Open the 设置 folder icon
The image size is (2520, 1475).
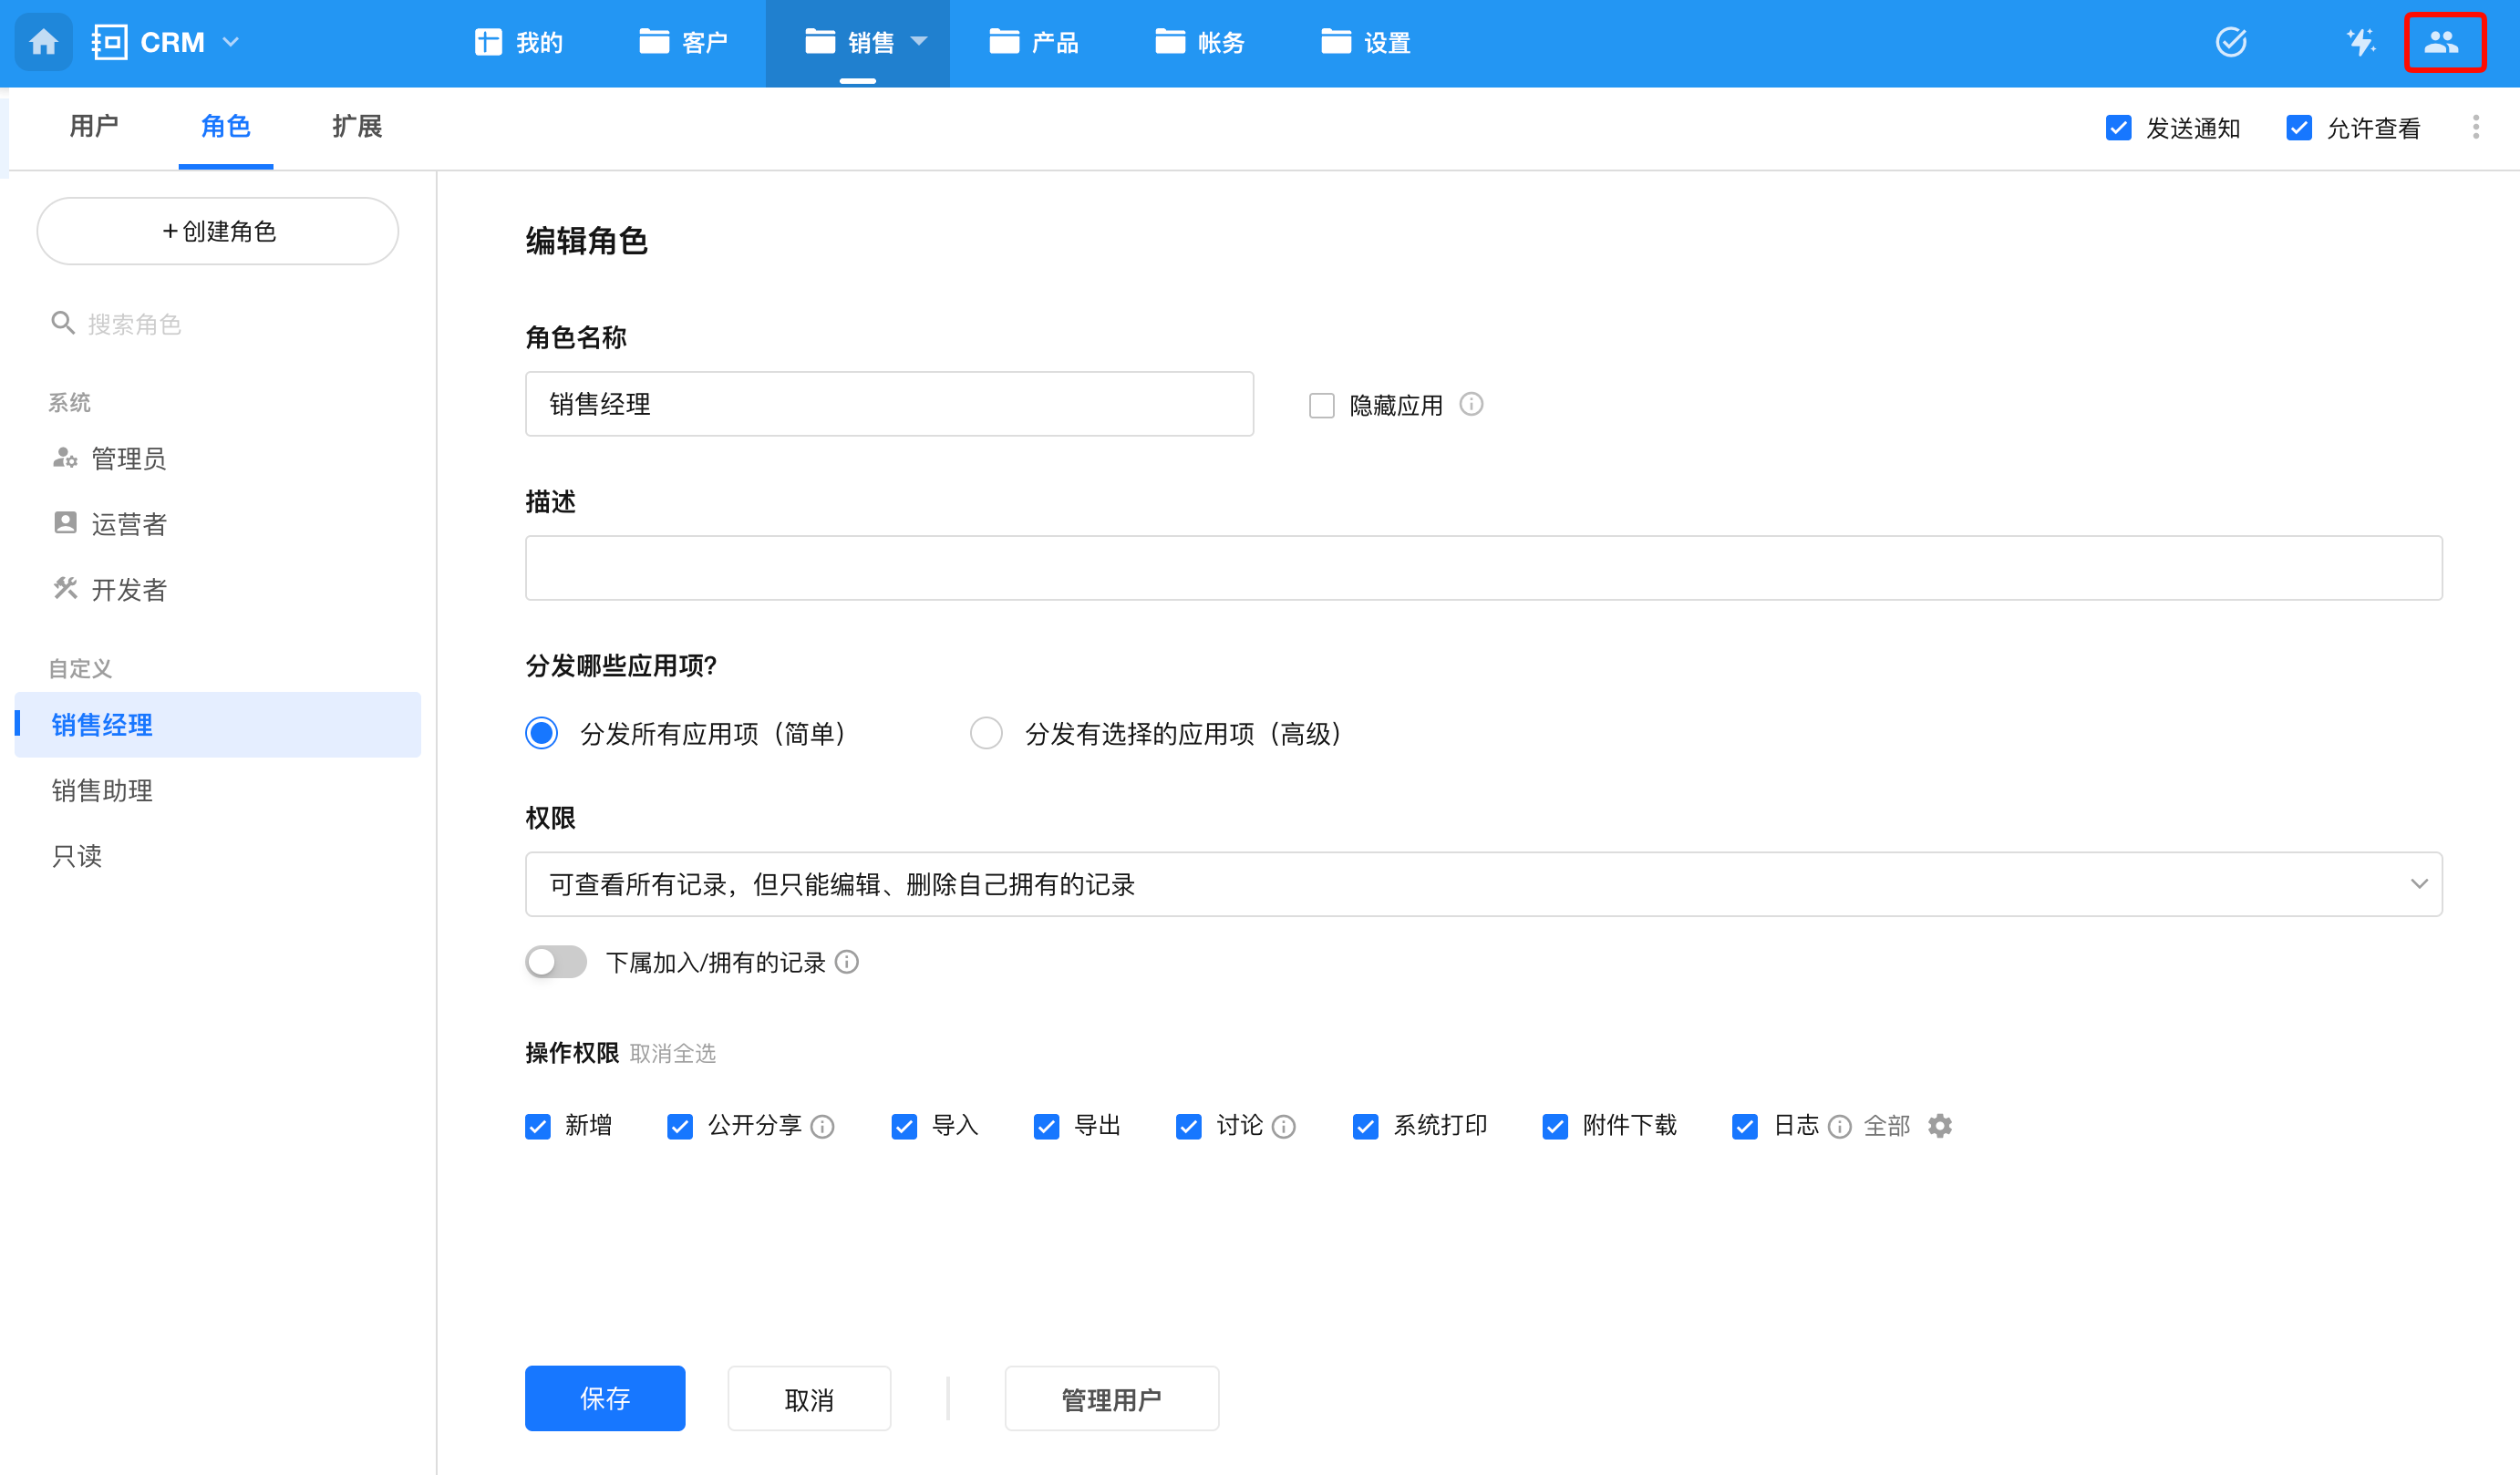(1336, 42)
